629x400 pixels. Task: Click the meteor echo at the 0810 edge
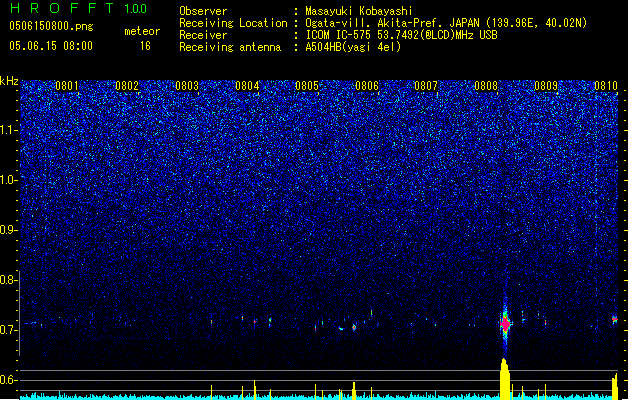coord(615,319)
